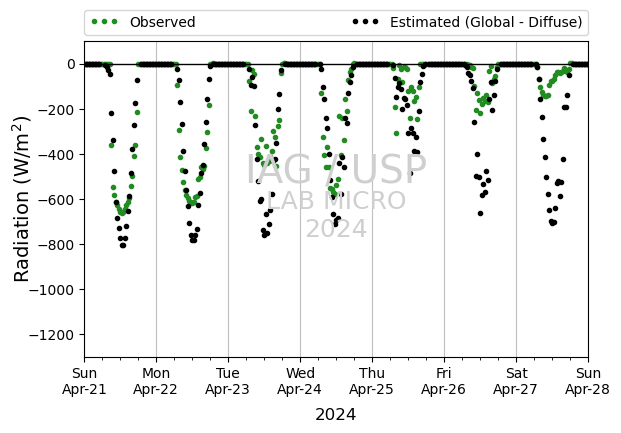Image resolution: width=621 pixels, height=433 pixels.
Task: Click the 'Sun Apr-21' date label
Action: click(84, 381)
